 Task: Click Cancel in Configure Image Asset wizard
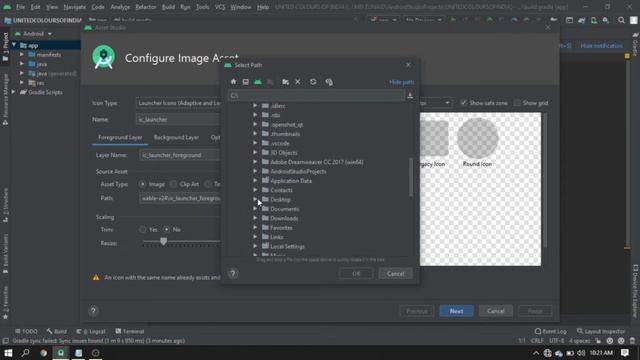click(x=496, y=311)
